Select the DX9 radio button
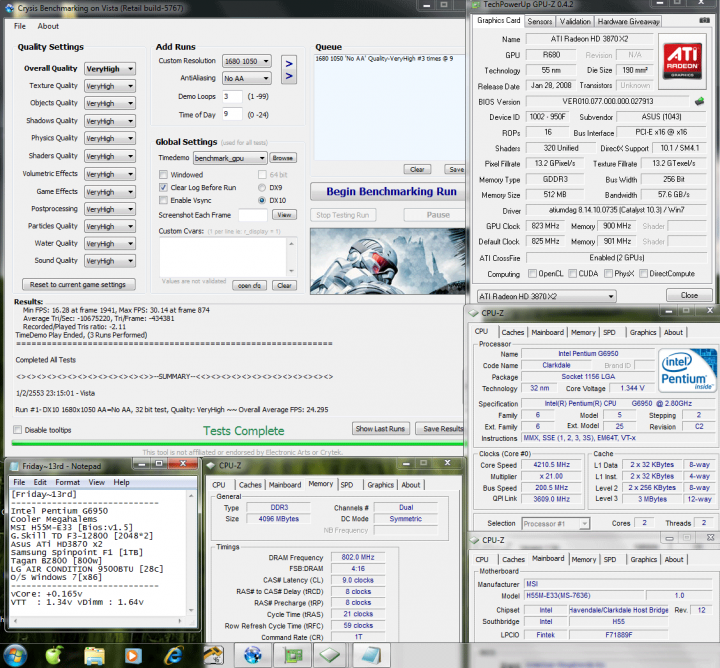The height and width of the screenshot is (668, 720). click(x=262, y=187)
